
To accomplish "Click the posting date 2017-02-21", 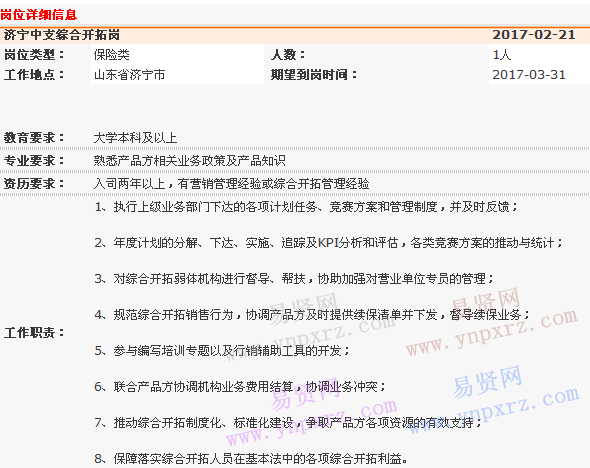I will point(534,35).
